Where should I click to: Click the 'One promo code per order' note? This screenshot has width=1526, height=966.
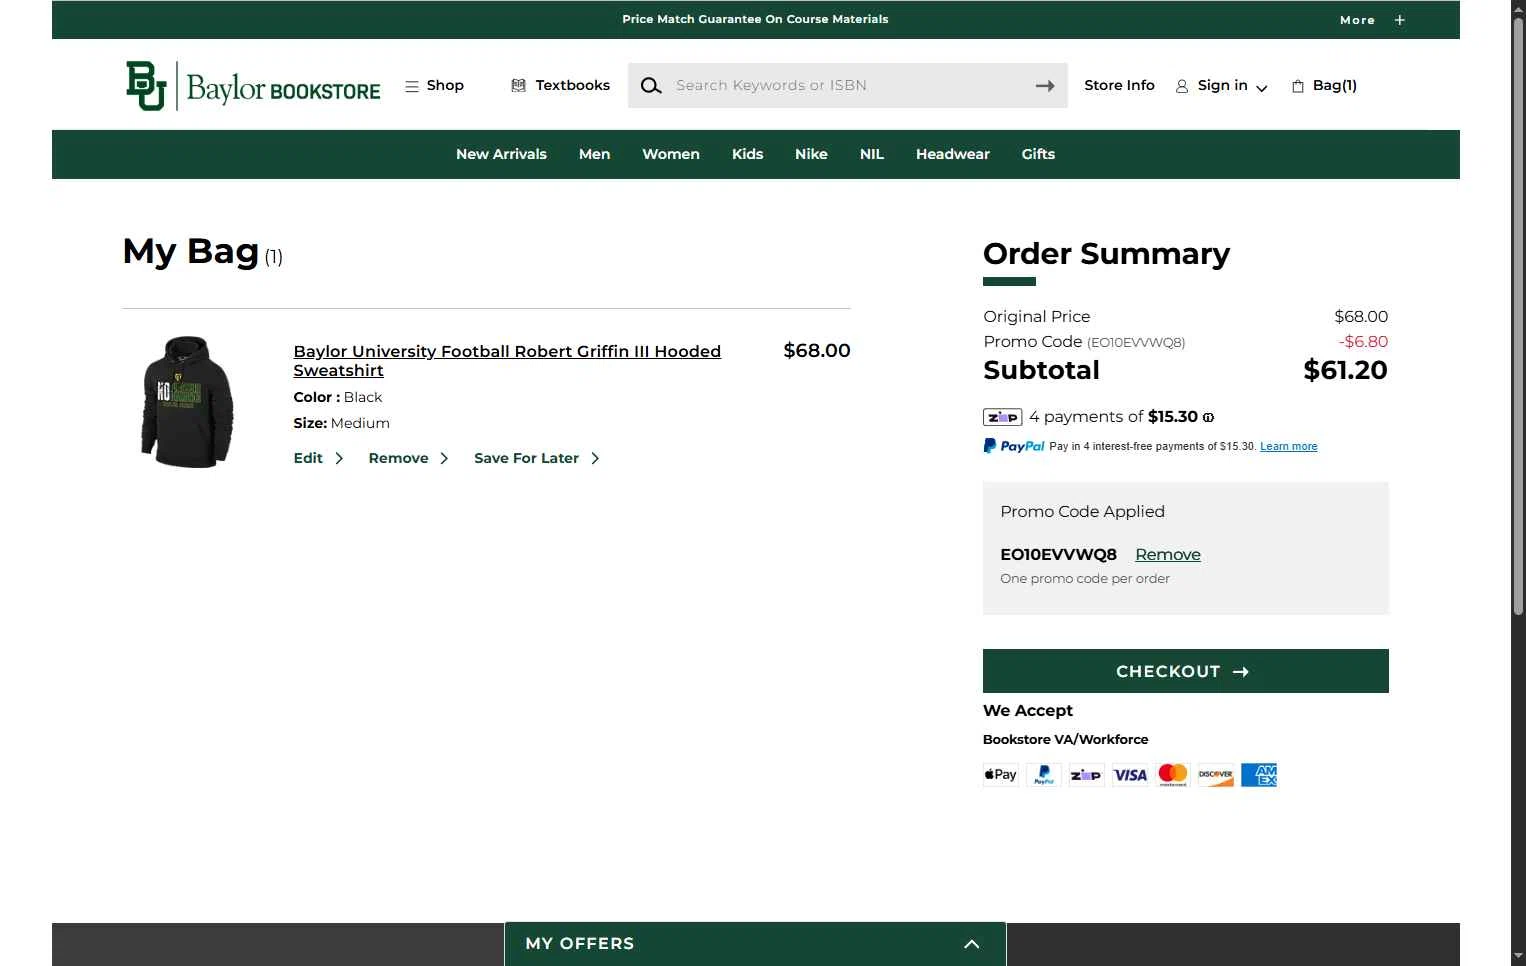(1085, 579)
